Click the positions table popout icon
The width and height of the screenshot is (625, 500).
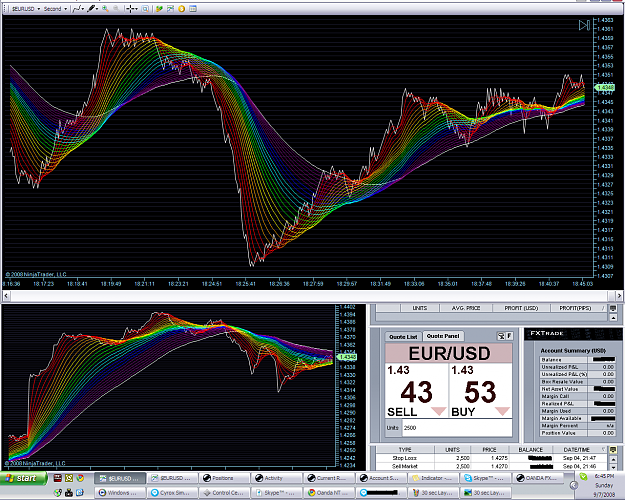click(613, 308)
